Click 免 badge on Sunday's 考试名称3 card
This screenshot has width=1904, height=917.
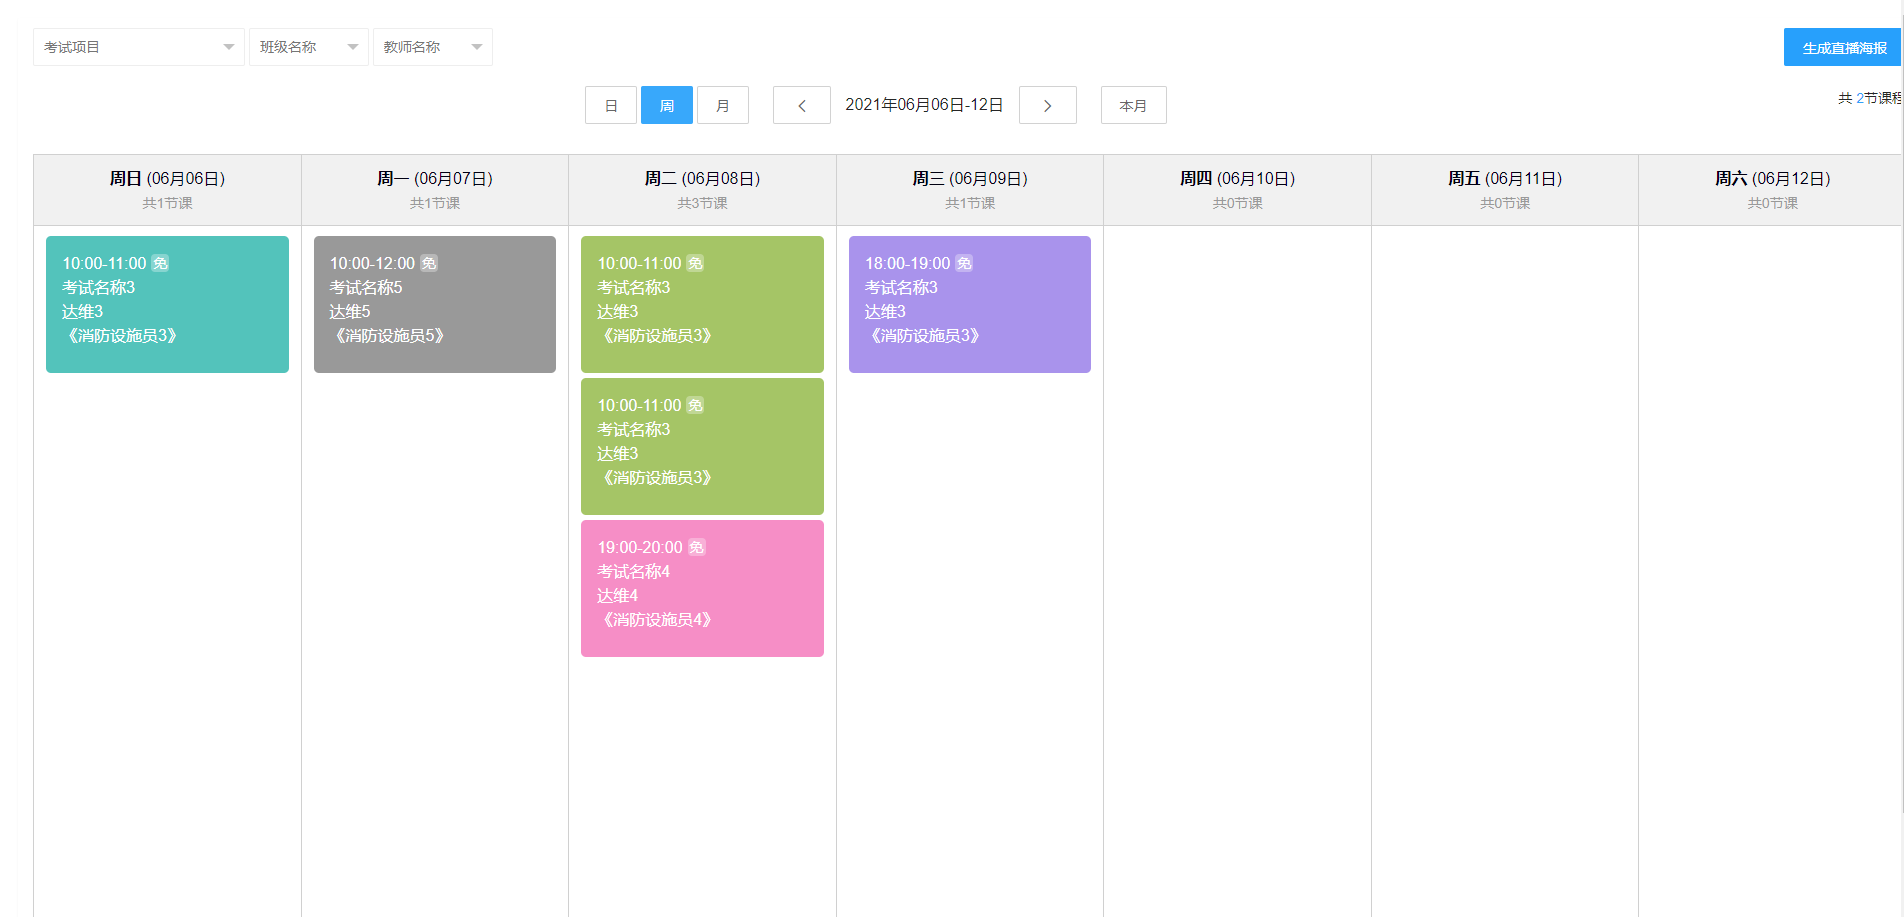161,262
